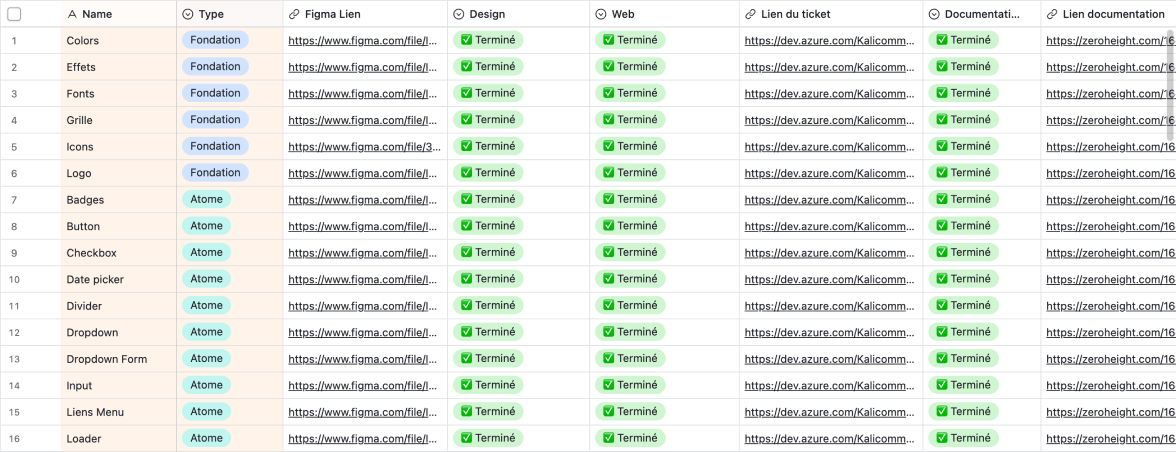Click the text-field icon beside Name header
The image size is (1176, 452).
pos(72,14)
